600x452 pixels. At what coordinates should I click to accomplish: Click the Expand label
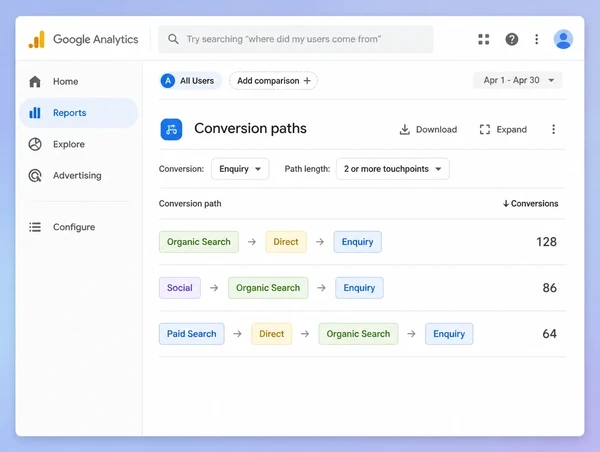coord(512,130)
